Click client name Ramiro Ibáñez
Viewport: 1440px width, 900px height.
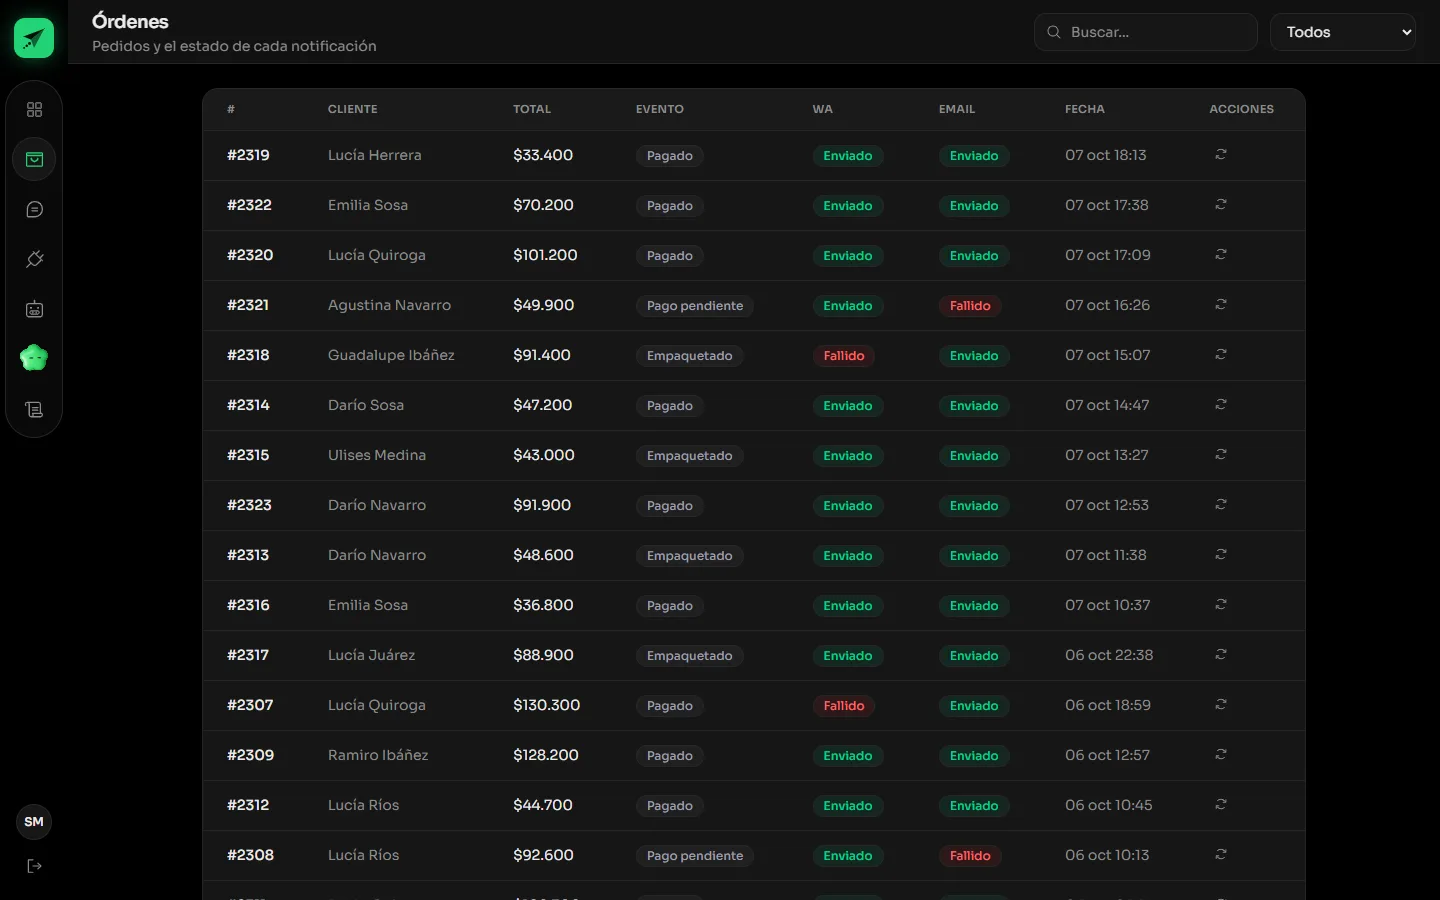(x=378, y=755)
